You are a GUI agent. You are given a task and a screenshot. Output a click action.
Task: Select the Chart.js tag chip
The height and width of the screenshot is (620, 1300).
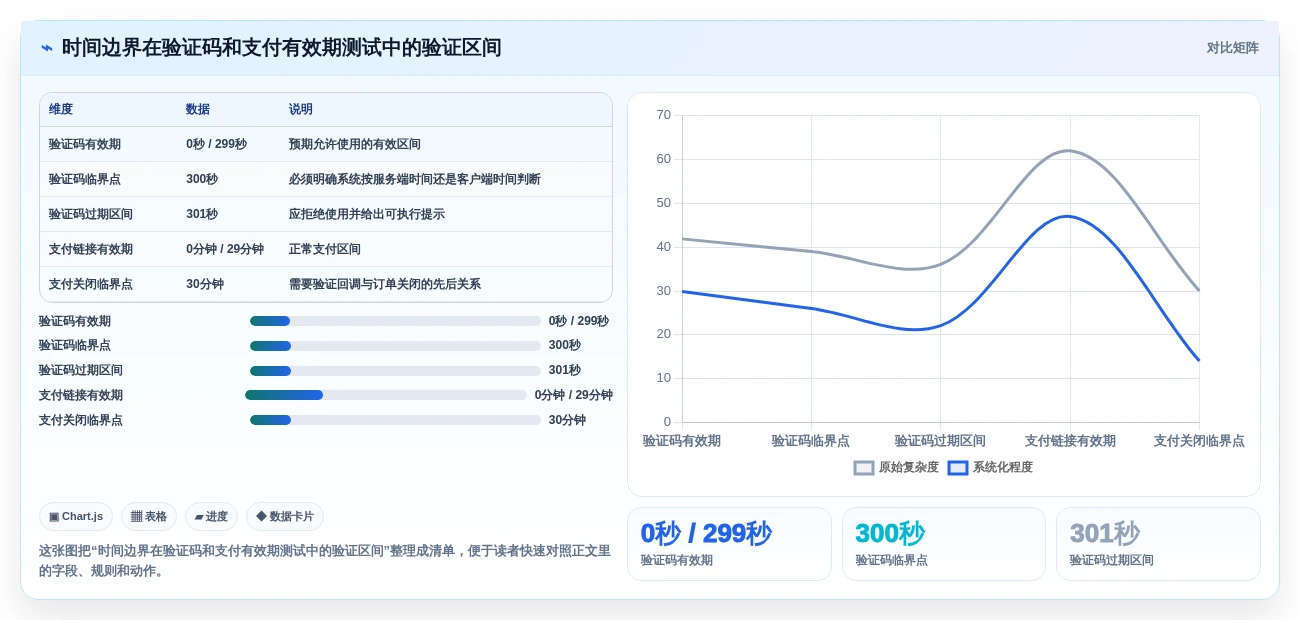76,516
